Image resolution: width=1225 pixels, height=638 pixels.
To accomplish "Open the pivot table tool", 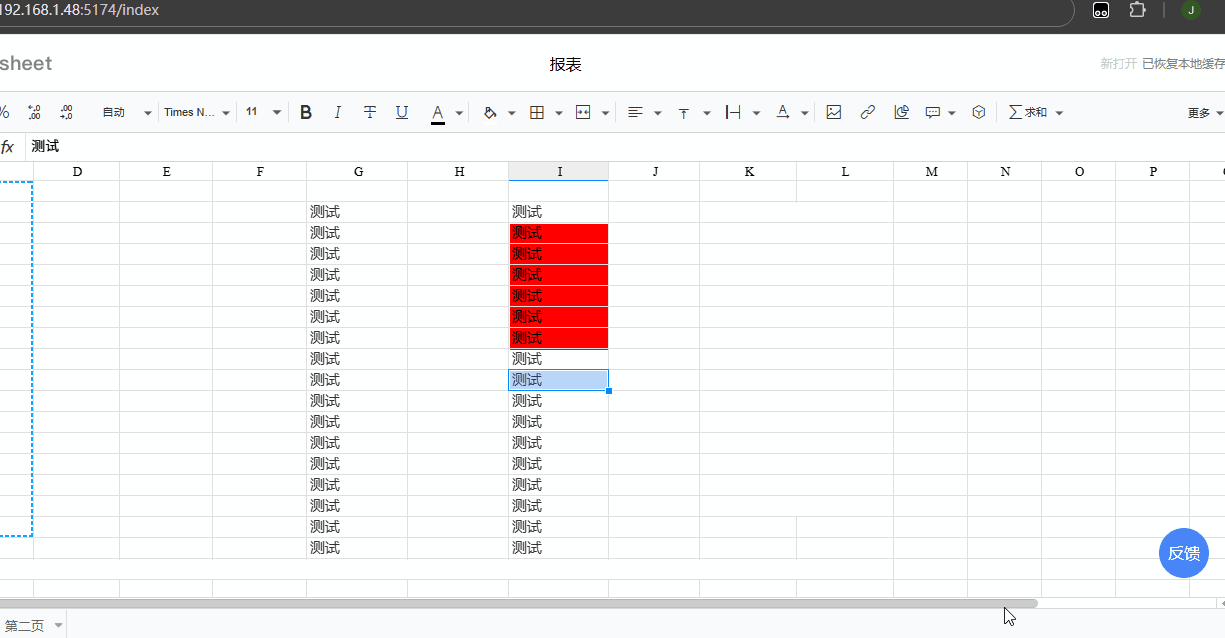I will 979,113.
